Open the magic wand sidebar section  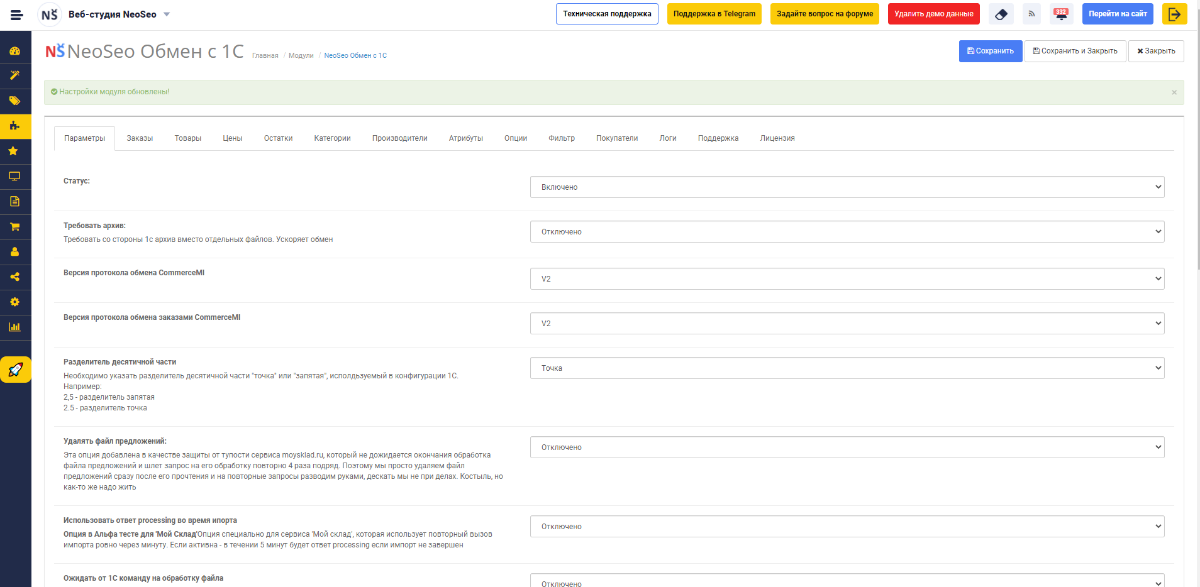15,75
